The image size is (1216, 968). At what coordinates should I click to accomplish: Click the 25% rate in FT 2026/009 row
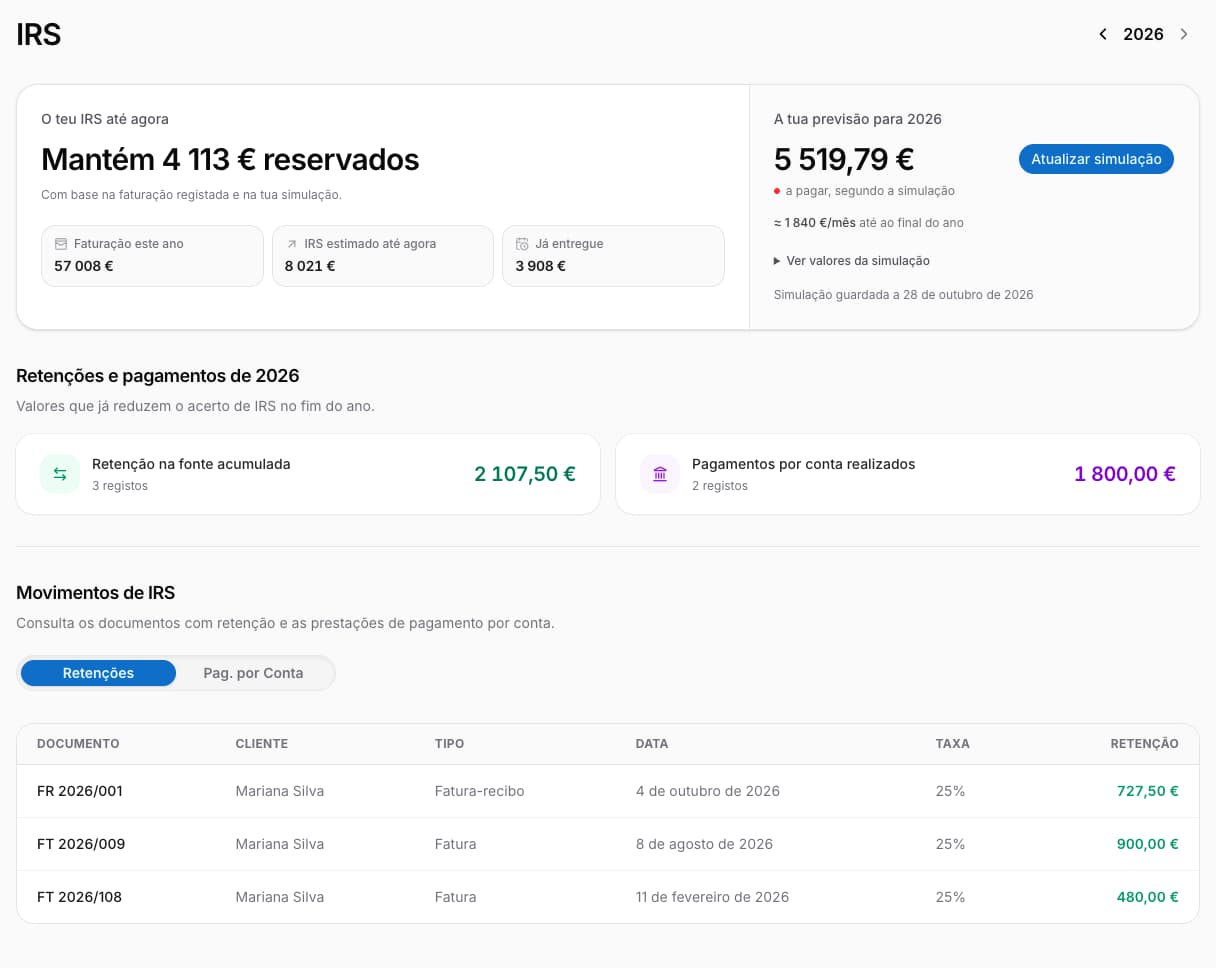[x=950, y=844]
